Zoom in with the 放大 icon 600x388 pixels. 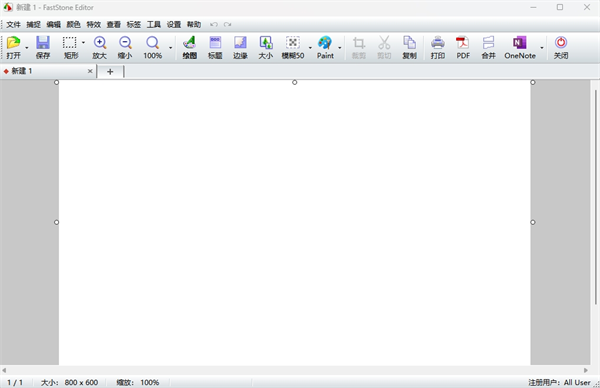click(x=99, y=47)
